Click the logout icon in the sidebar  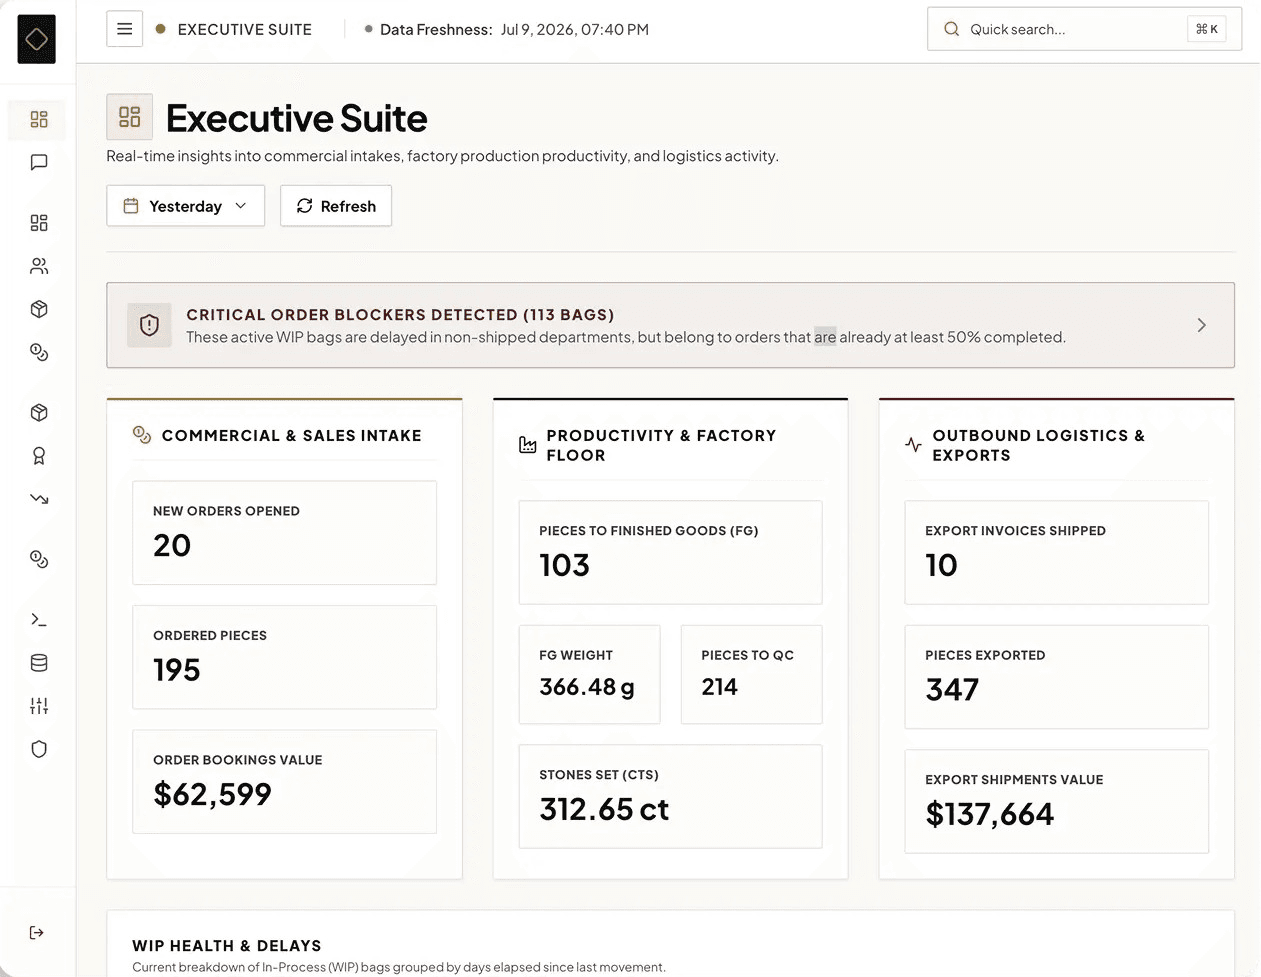(x=37, y=933)
